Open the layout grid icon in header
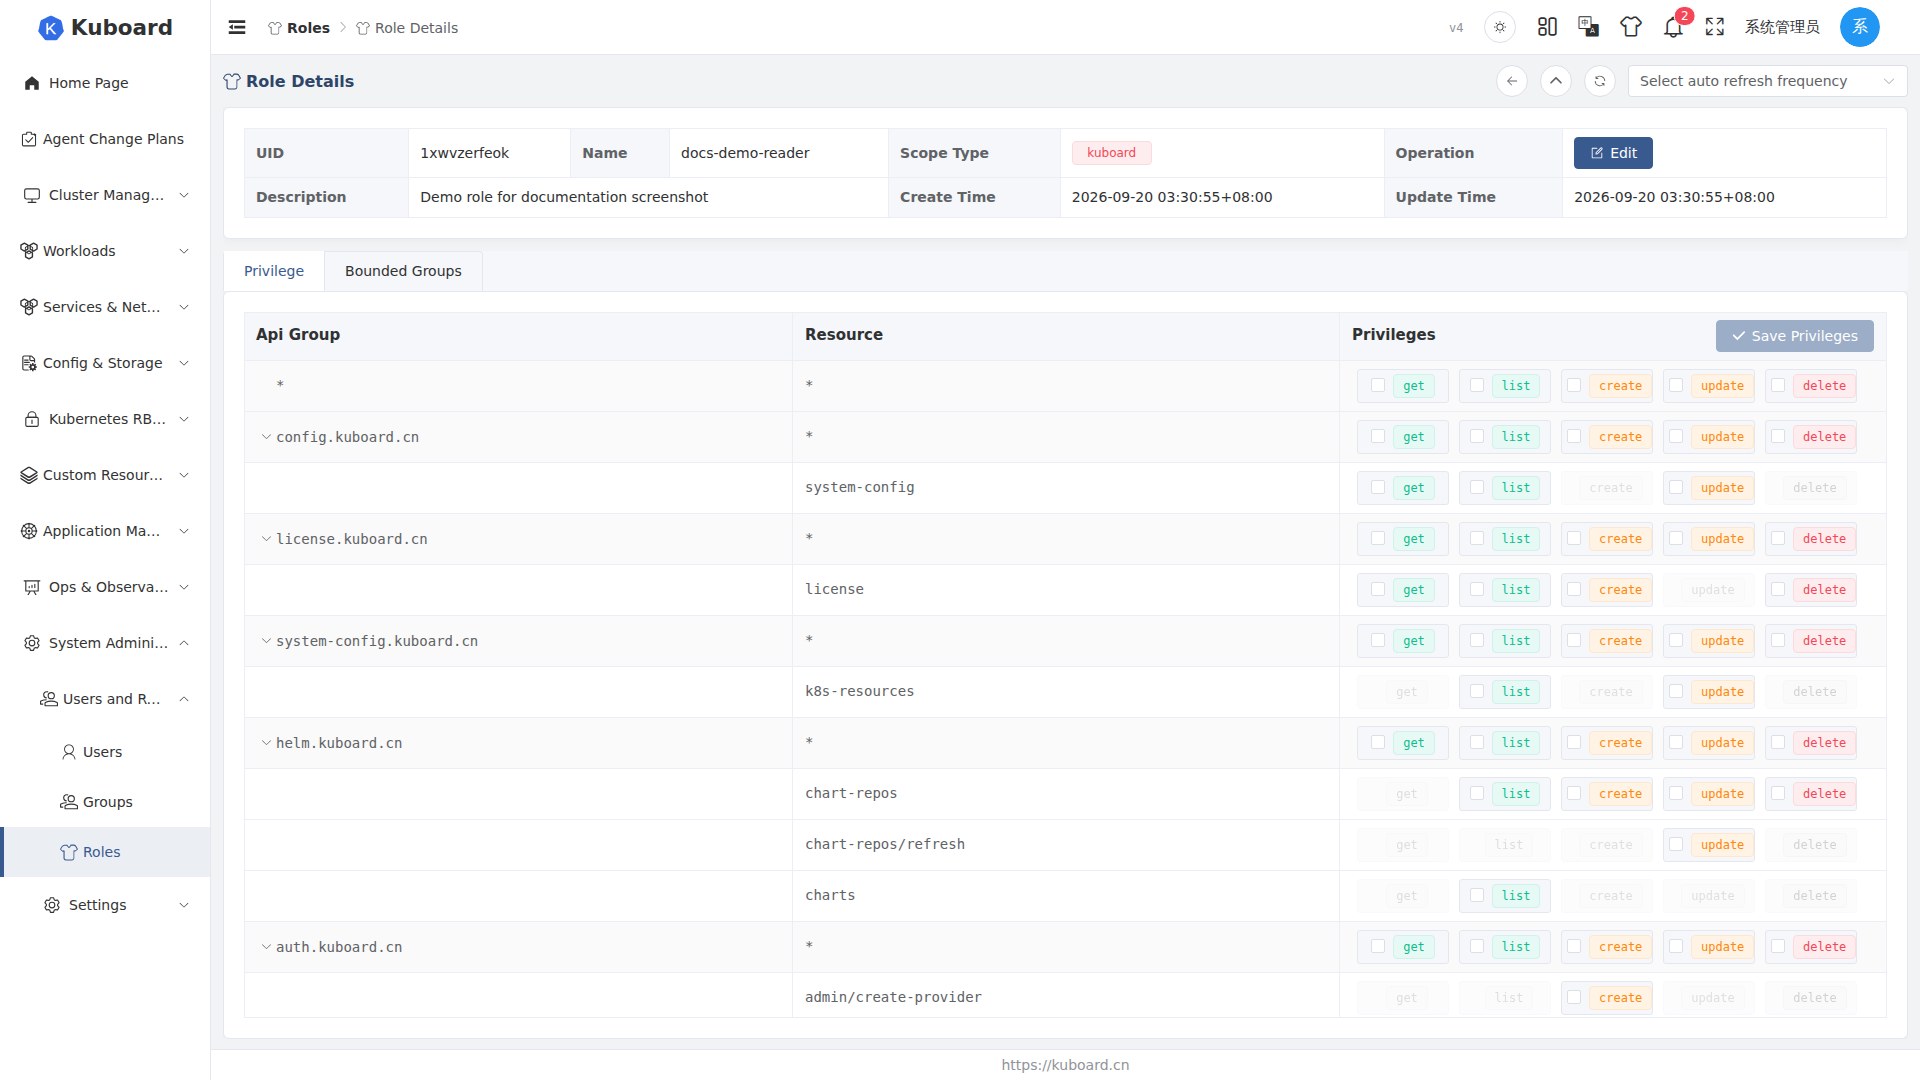The width and height of the screenshot is (1920, 1080). pos(1547,27)
